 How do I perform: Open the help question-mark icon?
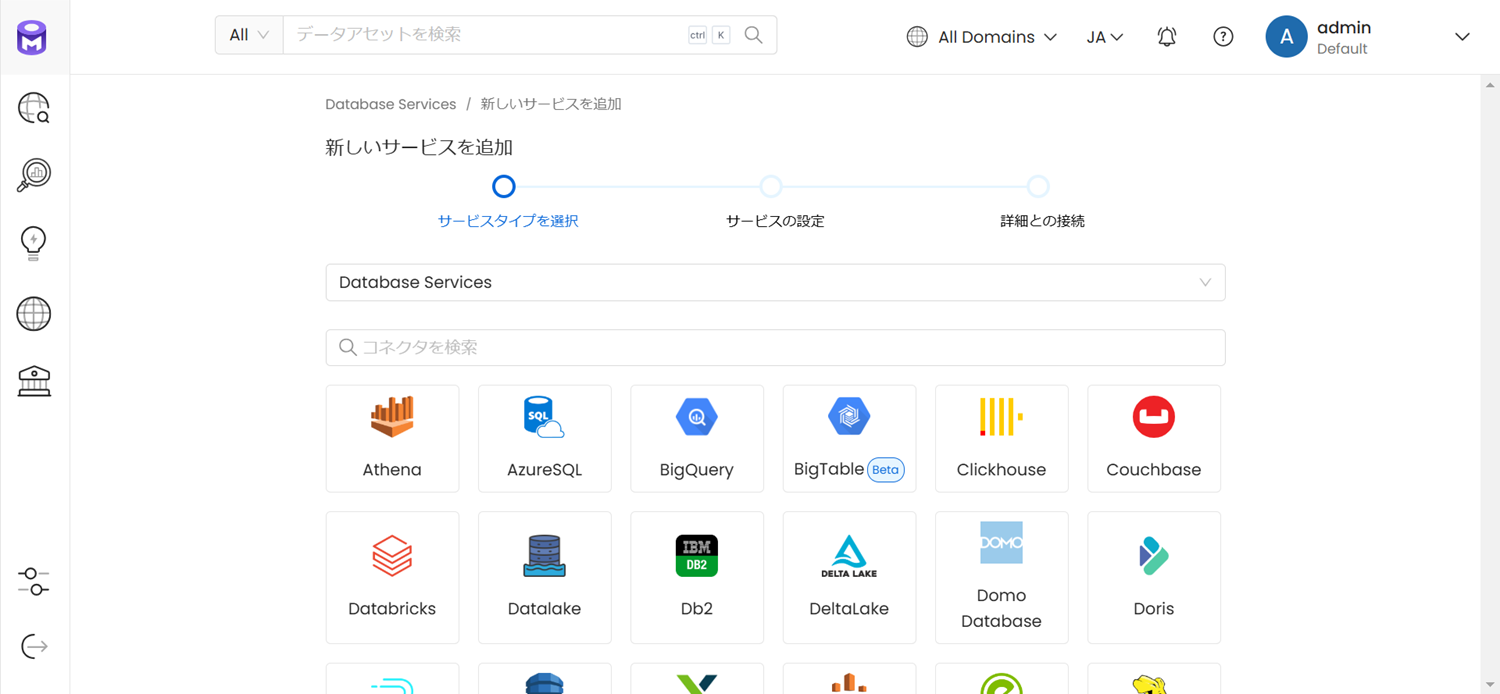coord(1223,37)
